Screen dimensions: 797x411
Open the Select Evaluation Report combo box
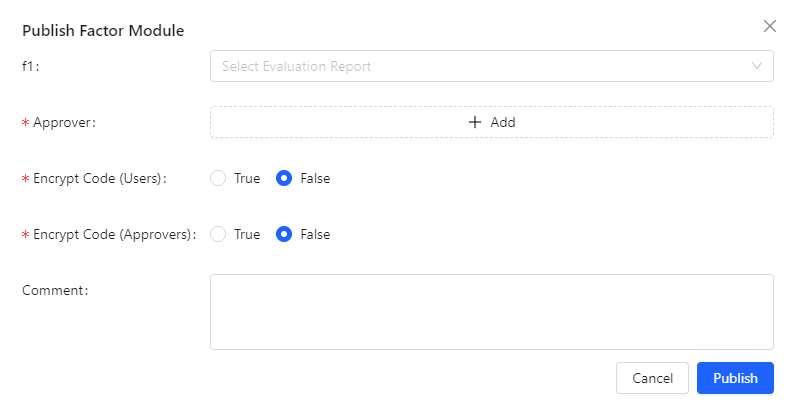click(x=480, y=66)
